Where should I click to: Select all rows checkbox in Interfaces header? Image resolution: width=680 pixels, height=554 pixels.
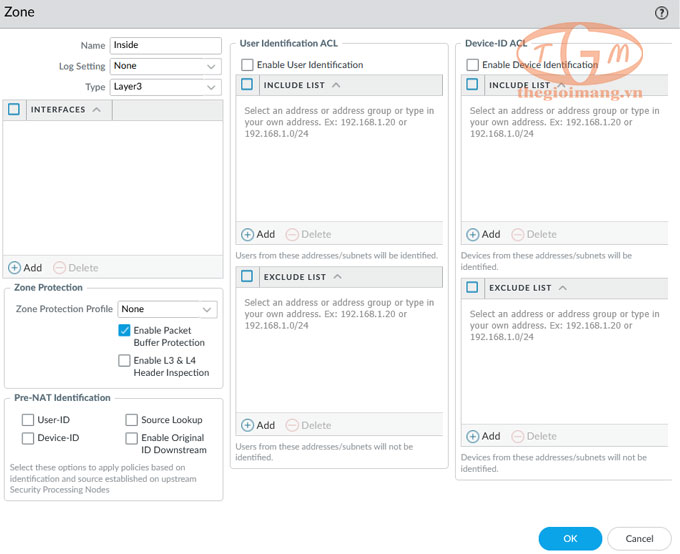[x=14, y=109]
